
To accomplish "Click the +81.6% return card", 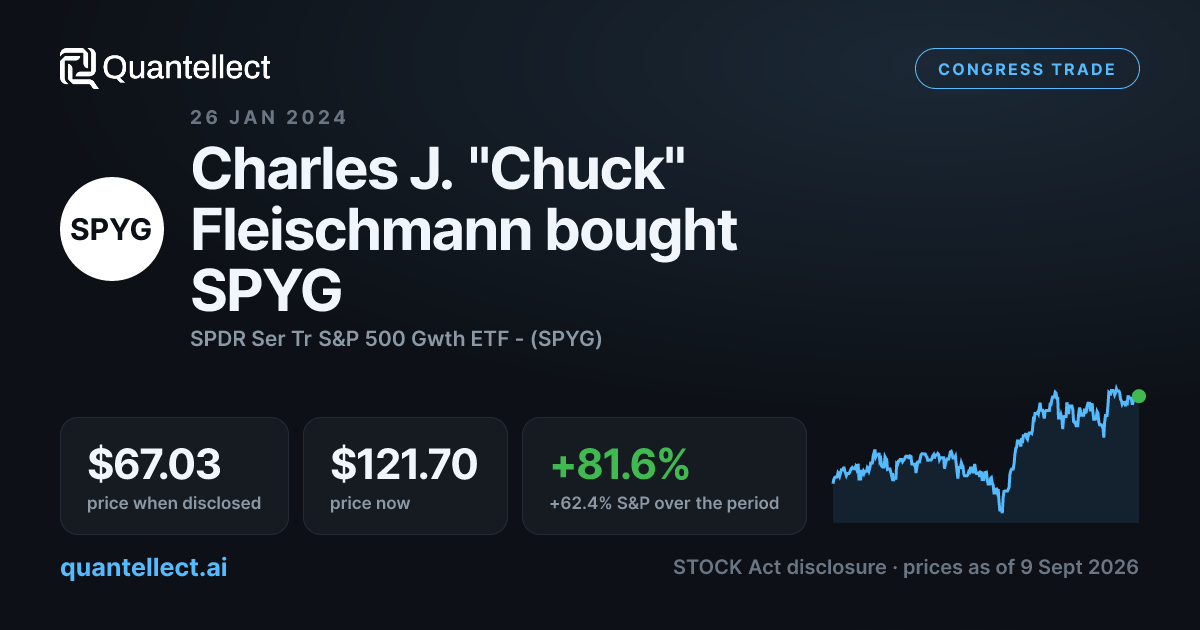I will tap(664, 476).
